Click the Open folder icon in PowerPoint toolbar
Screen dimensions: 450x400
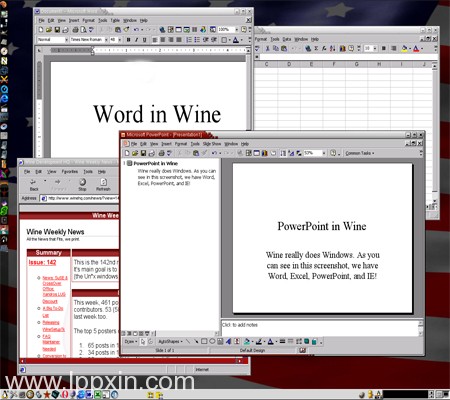(135, 153)
